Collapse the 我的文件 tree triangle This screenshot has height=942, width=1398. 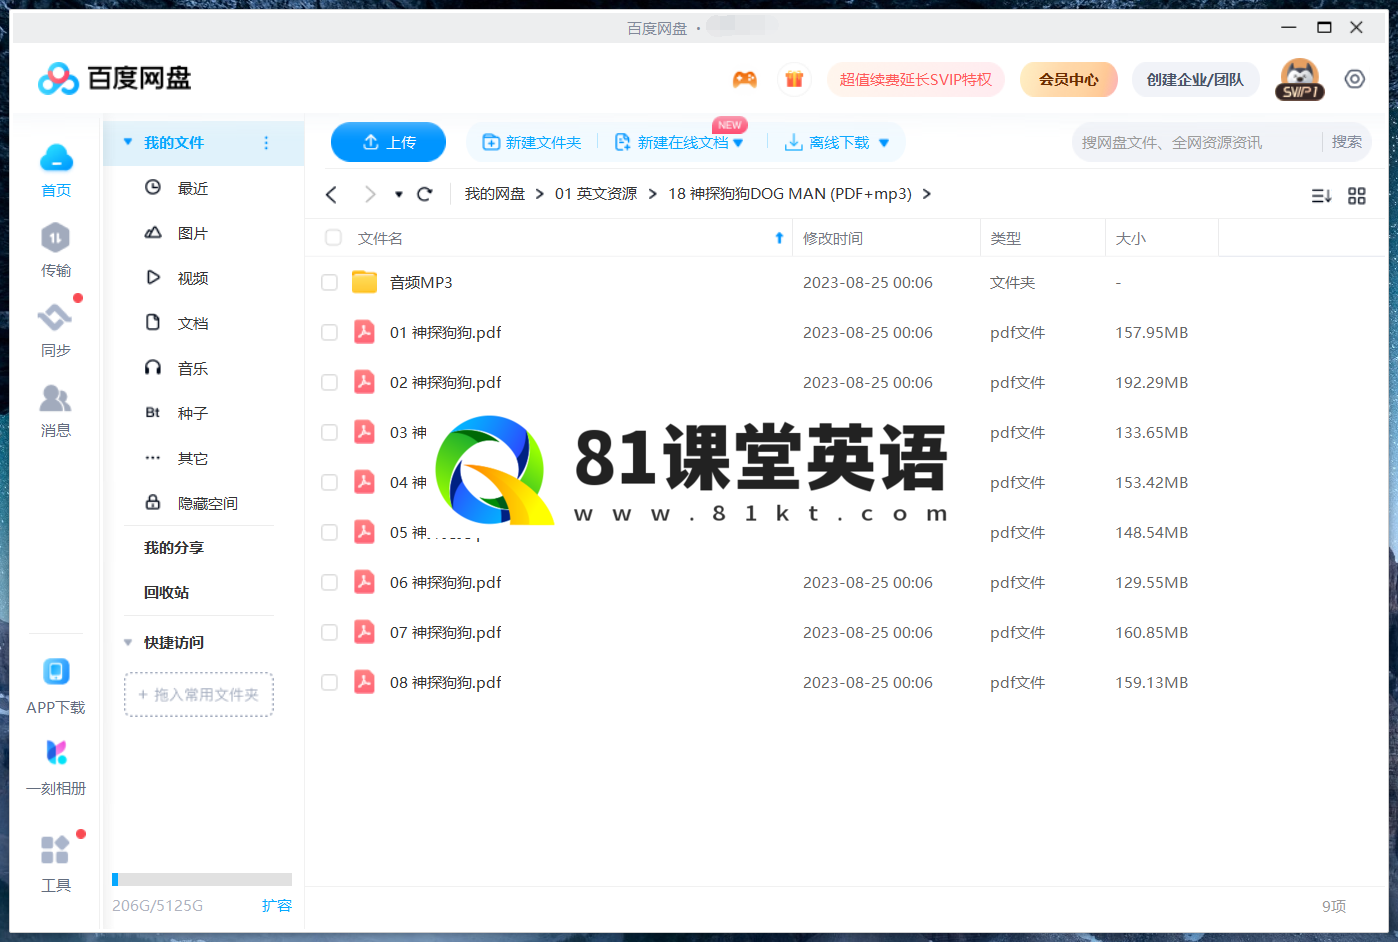click(x=128, y=142)
